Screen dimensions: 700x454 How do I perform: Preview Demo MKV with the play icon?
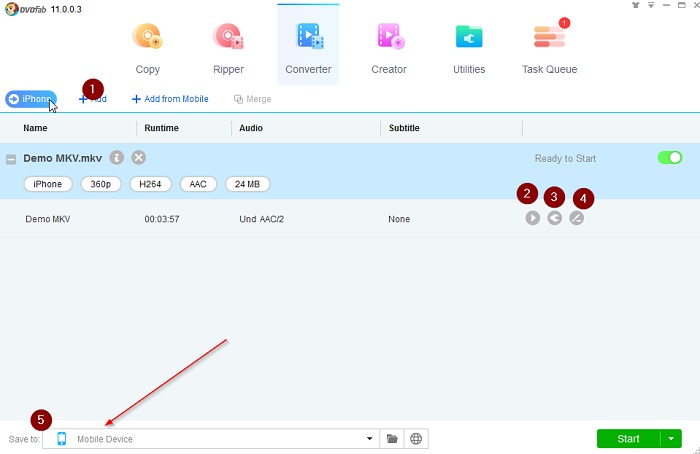(533, 218)
